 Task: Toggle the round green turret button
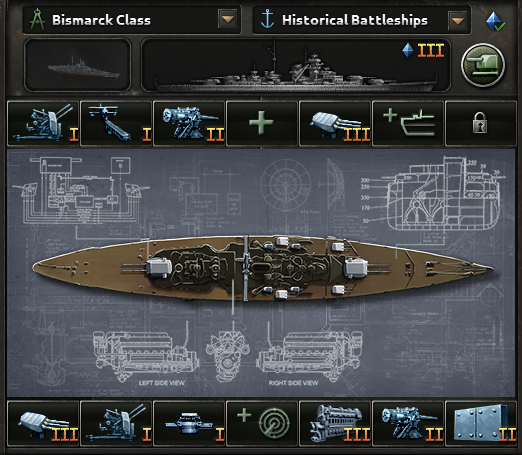click(483, 65)
